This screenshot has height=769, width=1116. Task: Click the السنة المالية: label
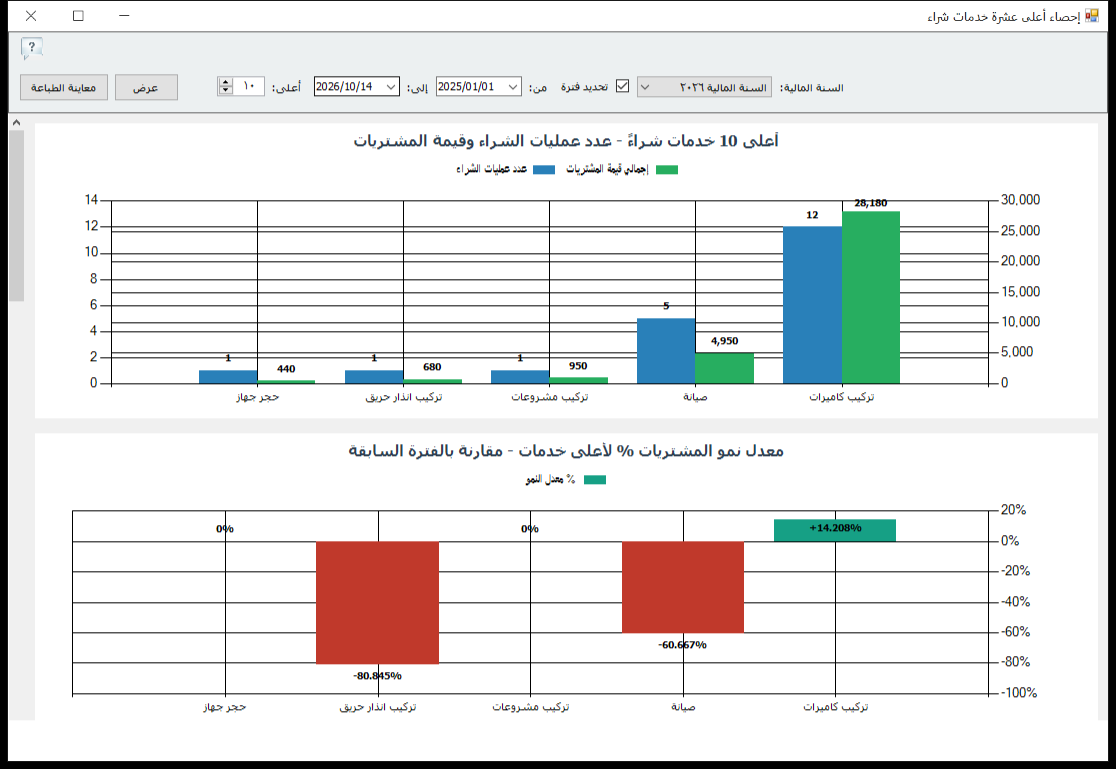tap(811, 88)
